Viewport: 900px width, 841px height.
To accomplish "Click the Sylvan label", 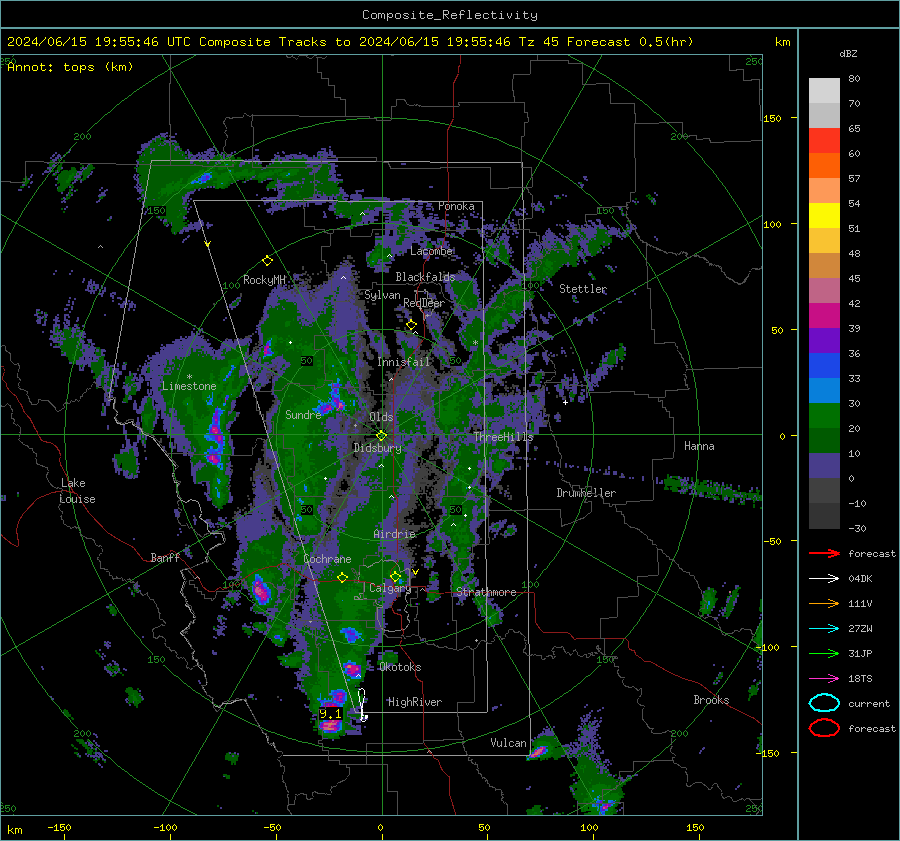I will point(382,295).
